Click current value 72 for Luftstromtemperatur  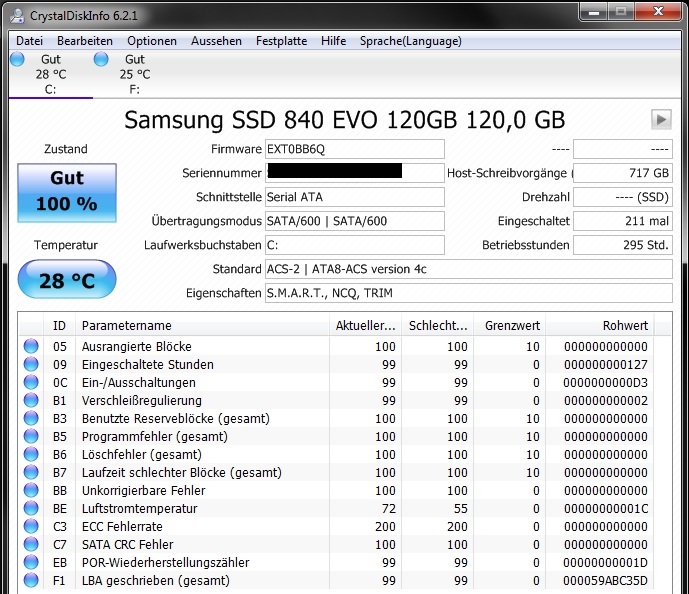point(389,509)
